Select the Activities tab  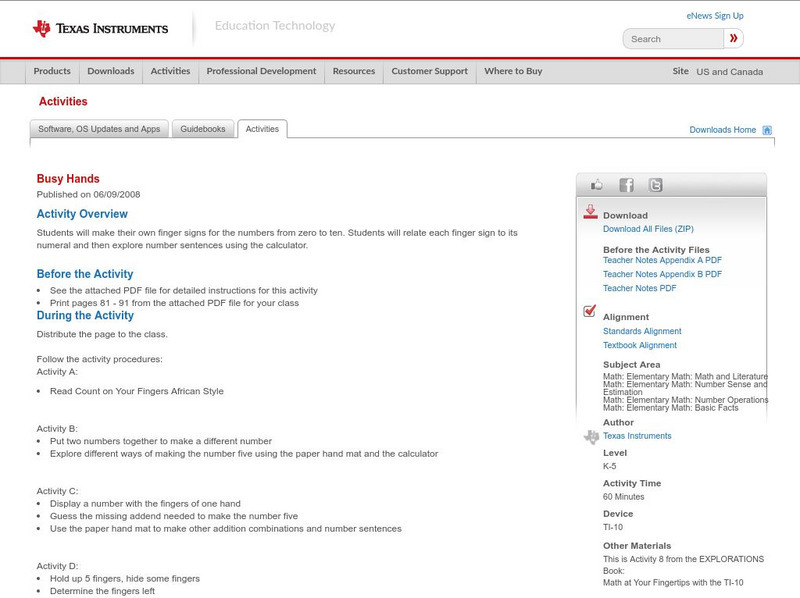[262, 129]
